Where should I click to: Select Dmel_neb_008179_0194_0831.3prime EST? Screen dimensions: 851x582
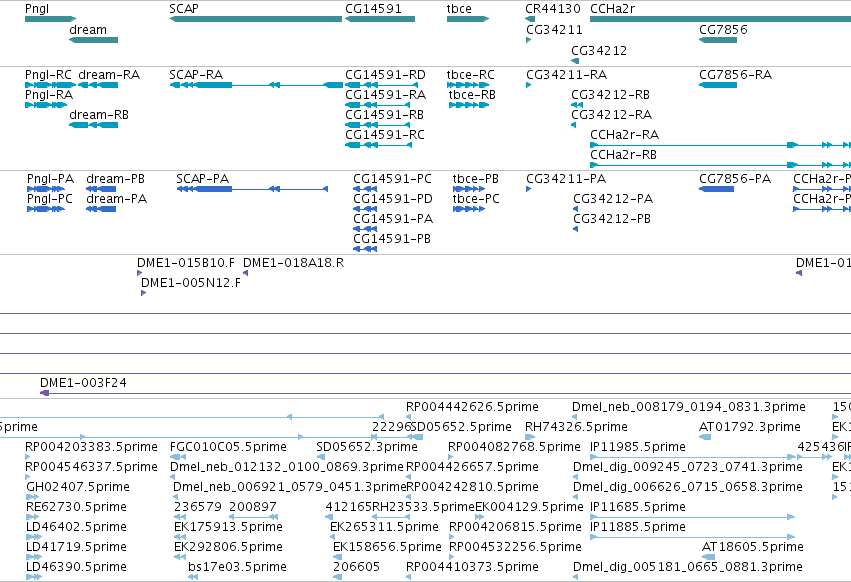(x=689, y=407)
